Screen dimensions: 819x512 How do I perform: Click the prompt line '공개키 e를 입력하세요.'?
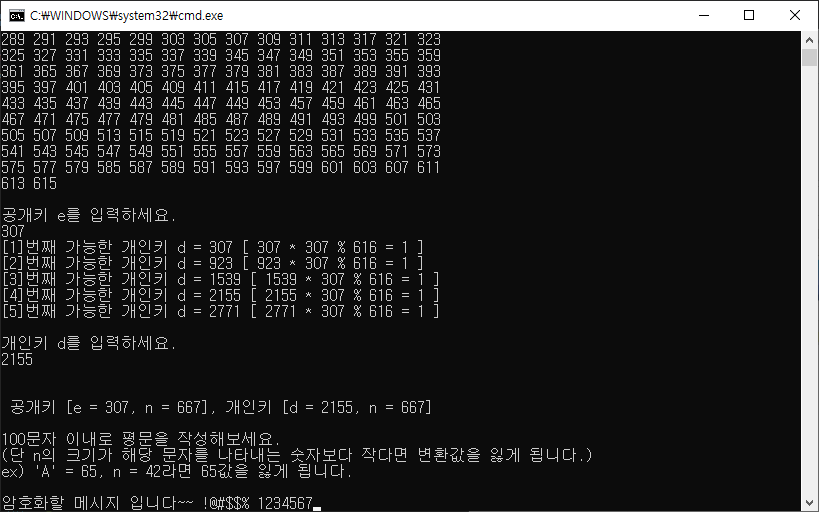click(x=89, y=215)
